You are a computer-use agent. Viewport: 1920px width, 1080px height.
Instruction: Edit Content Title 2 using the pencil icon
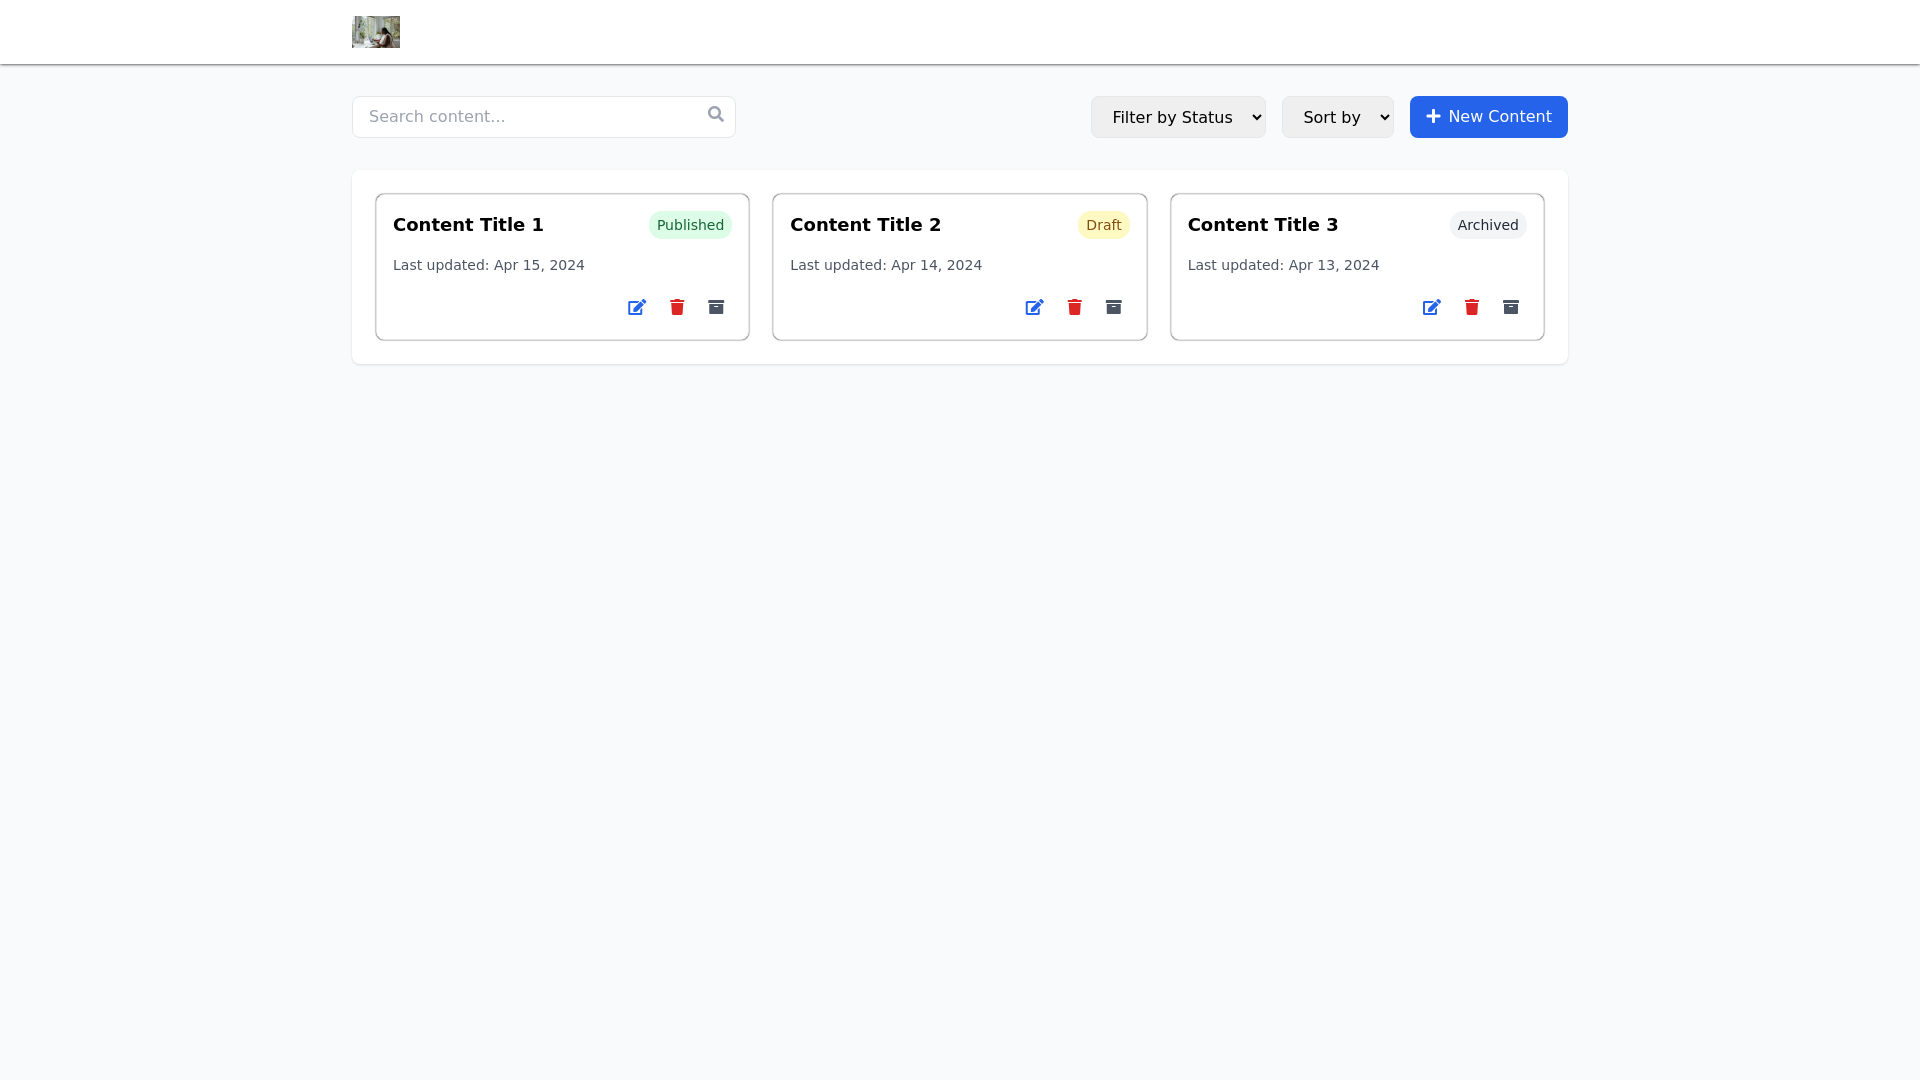[1034, 307]
